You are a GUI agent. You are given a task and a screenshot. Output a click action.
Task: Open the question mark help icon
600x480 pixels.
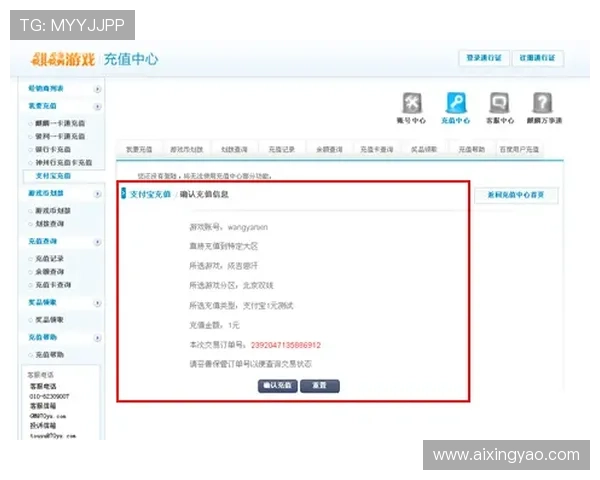click(x=543, y=103)
